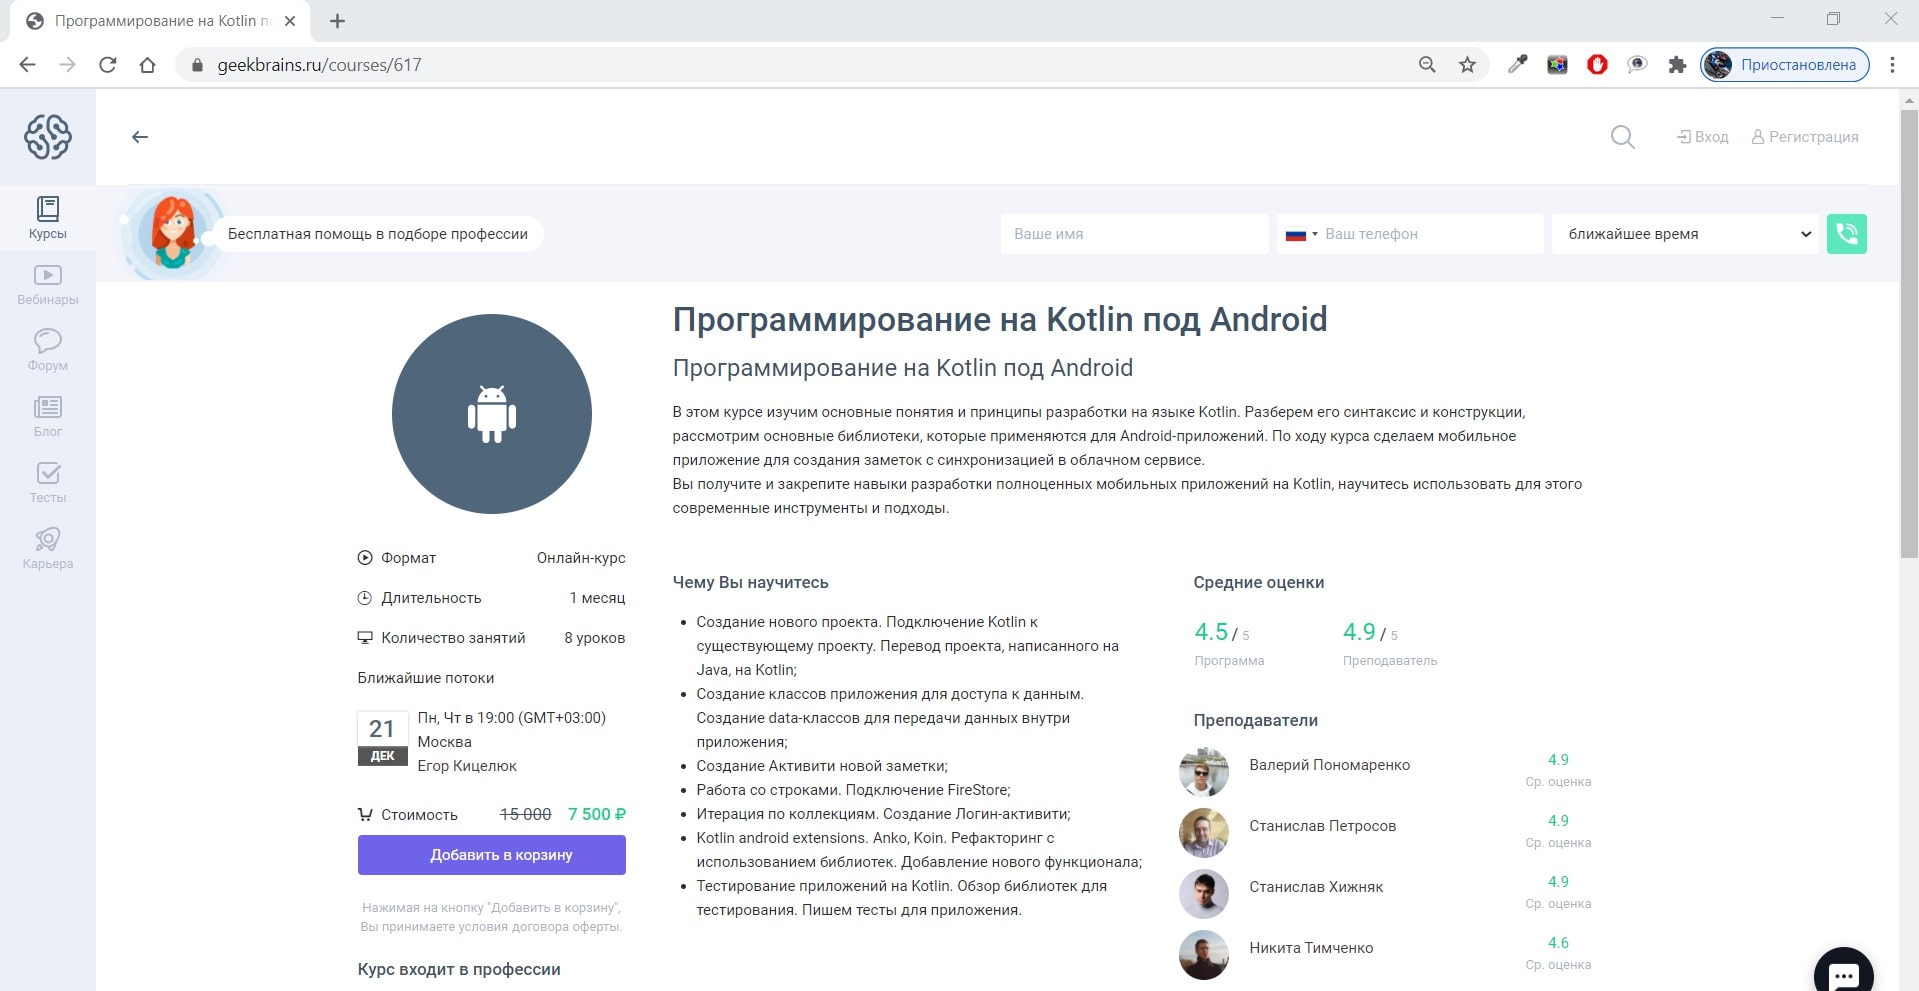Screen dimensions: 1919x991
Task: Open teacher Никита Тимченко
Action: 1311,948
